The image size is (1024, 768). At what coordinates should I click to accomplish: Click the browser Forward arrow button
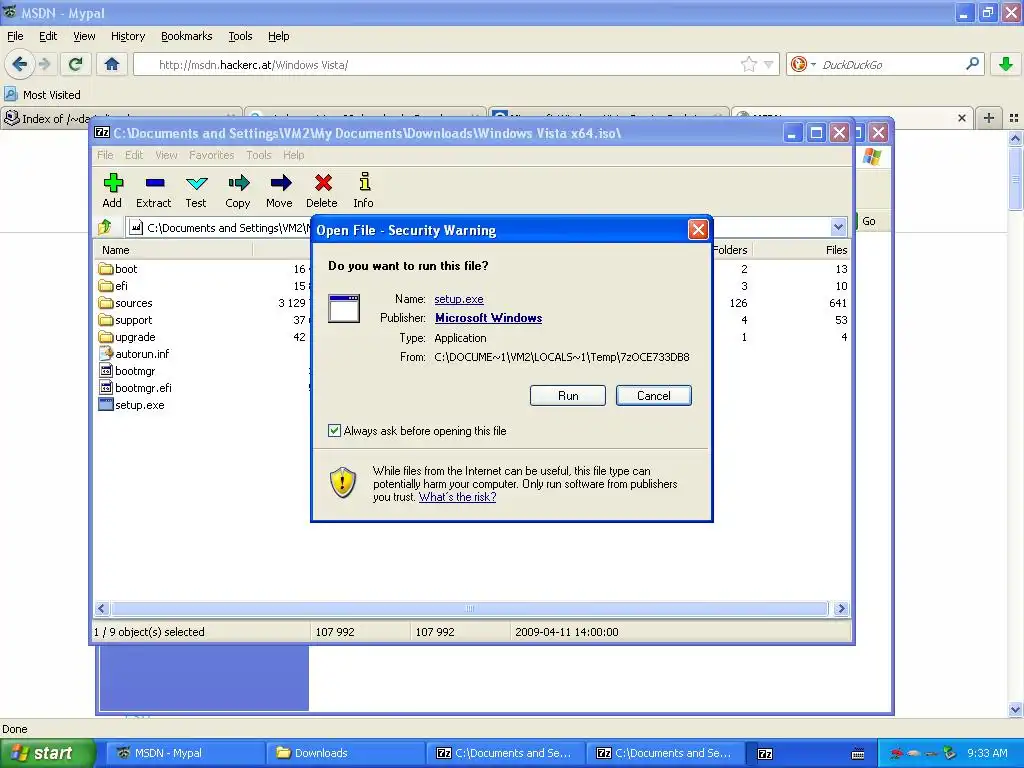[x=44, y=64]
